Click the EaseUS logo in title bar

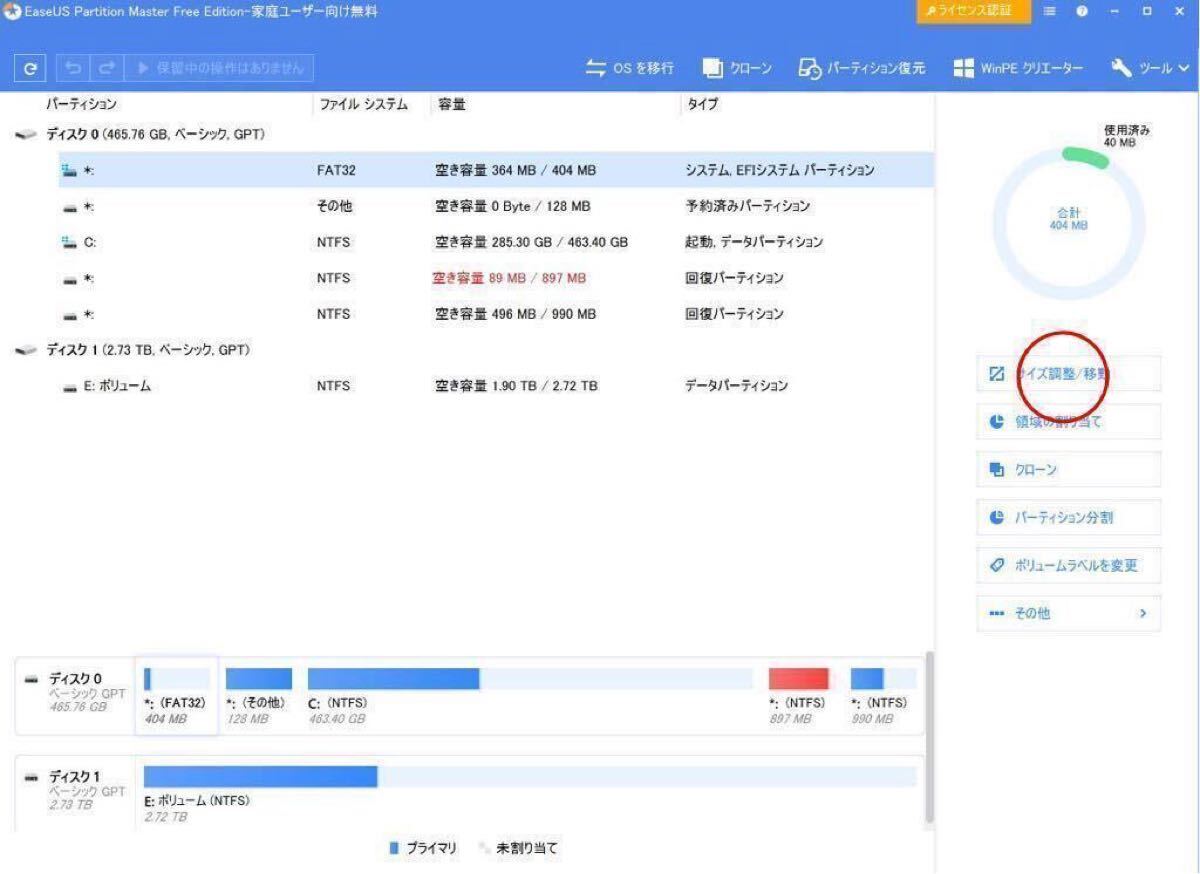click(12, 11)
